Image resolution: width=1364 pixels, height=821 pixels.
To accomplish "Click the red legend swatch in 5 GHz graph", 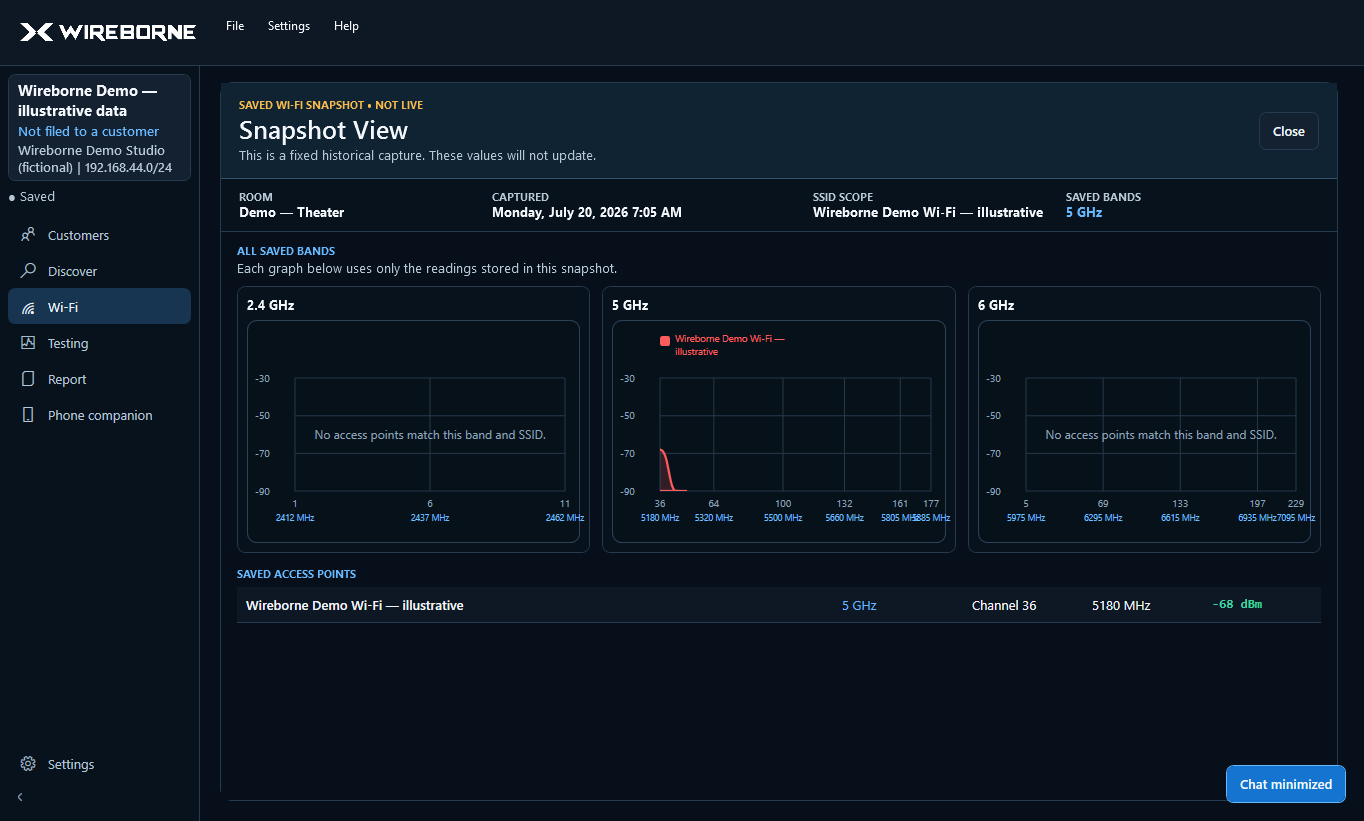I will [665, 341].
